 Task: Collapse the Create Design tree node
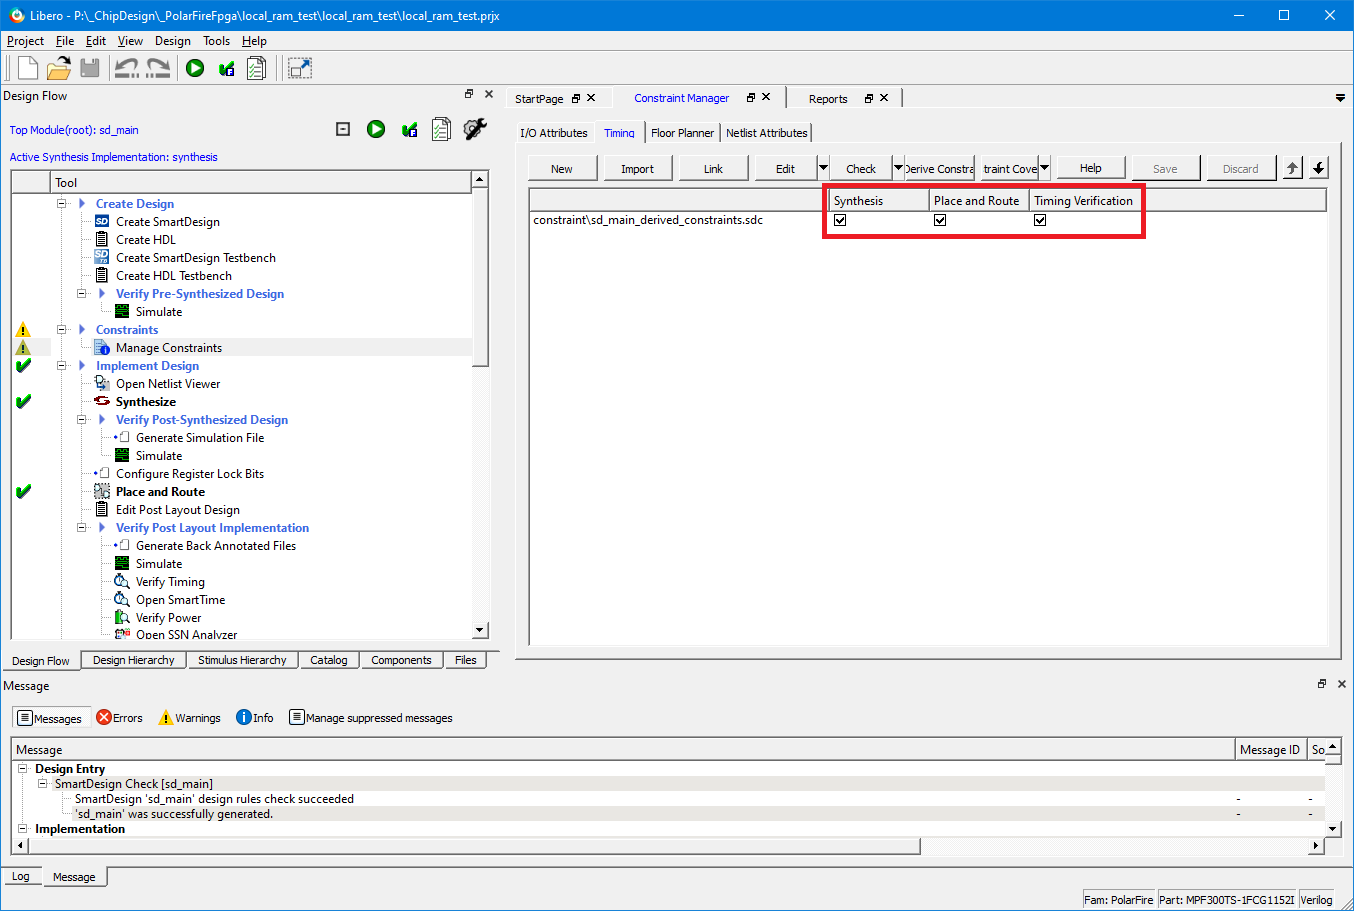tap(62, 204)
